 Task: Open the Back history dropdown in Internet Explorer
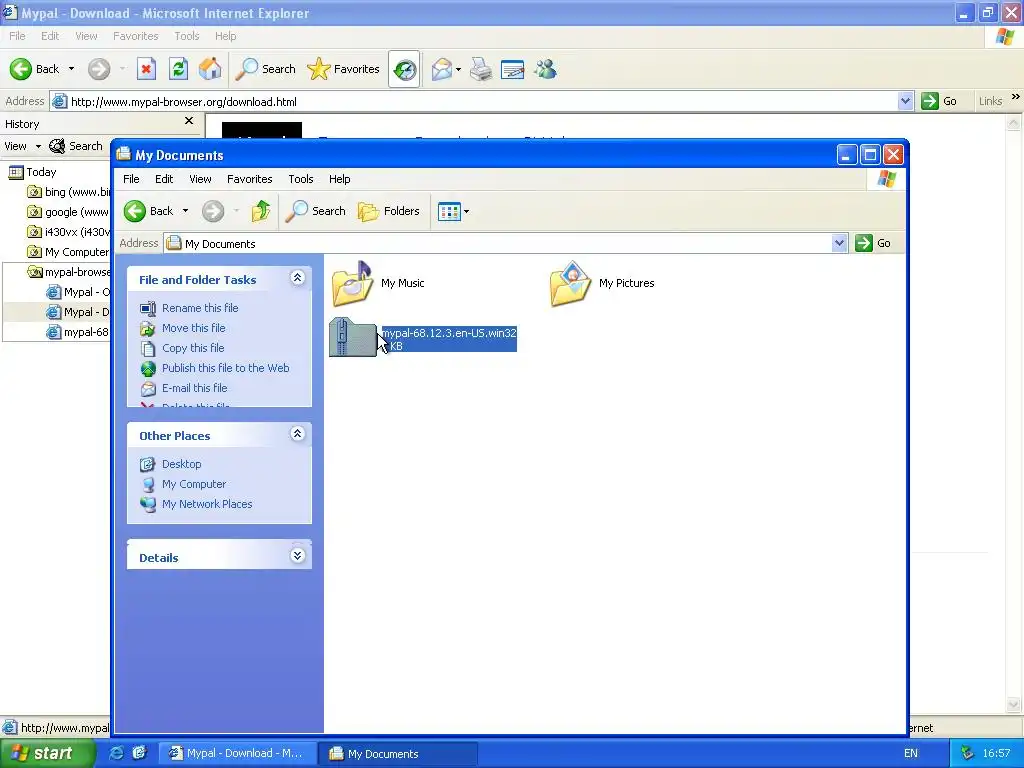[71, 69]
